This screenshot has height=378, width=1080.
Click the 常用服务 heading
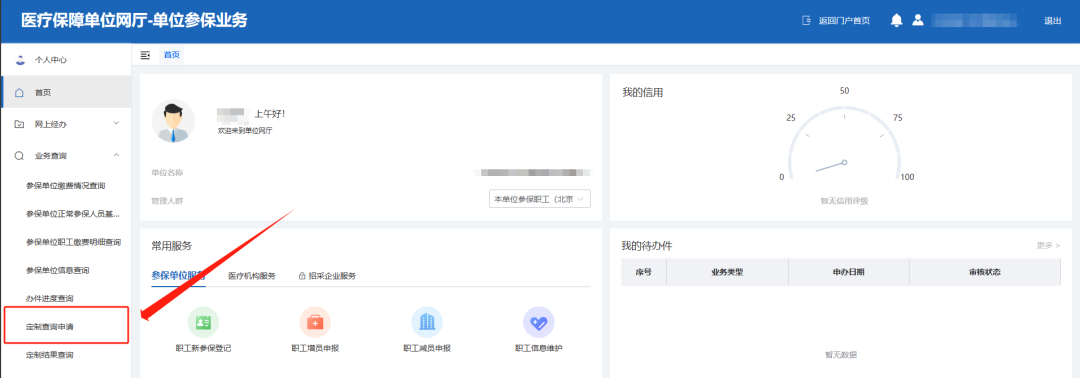(x=172, y=246)
